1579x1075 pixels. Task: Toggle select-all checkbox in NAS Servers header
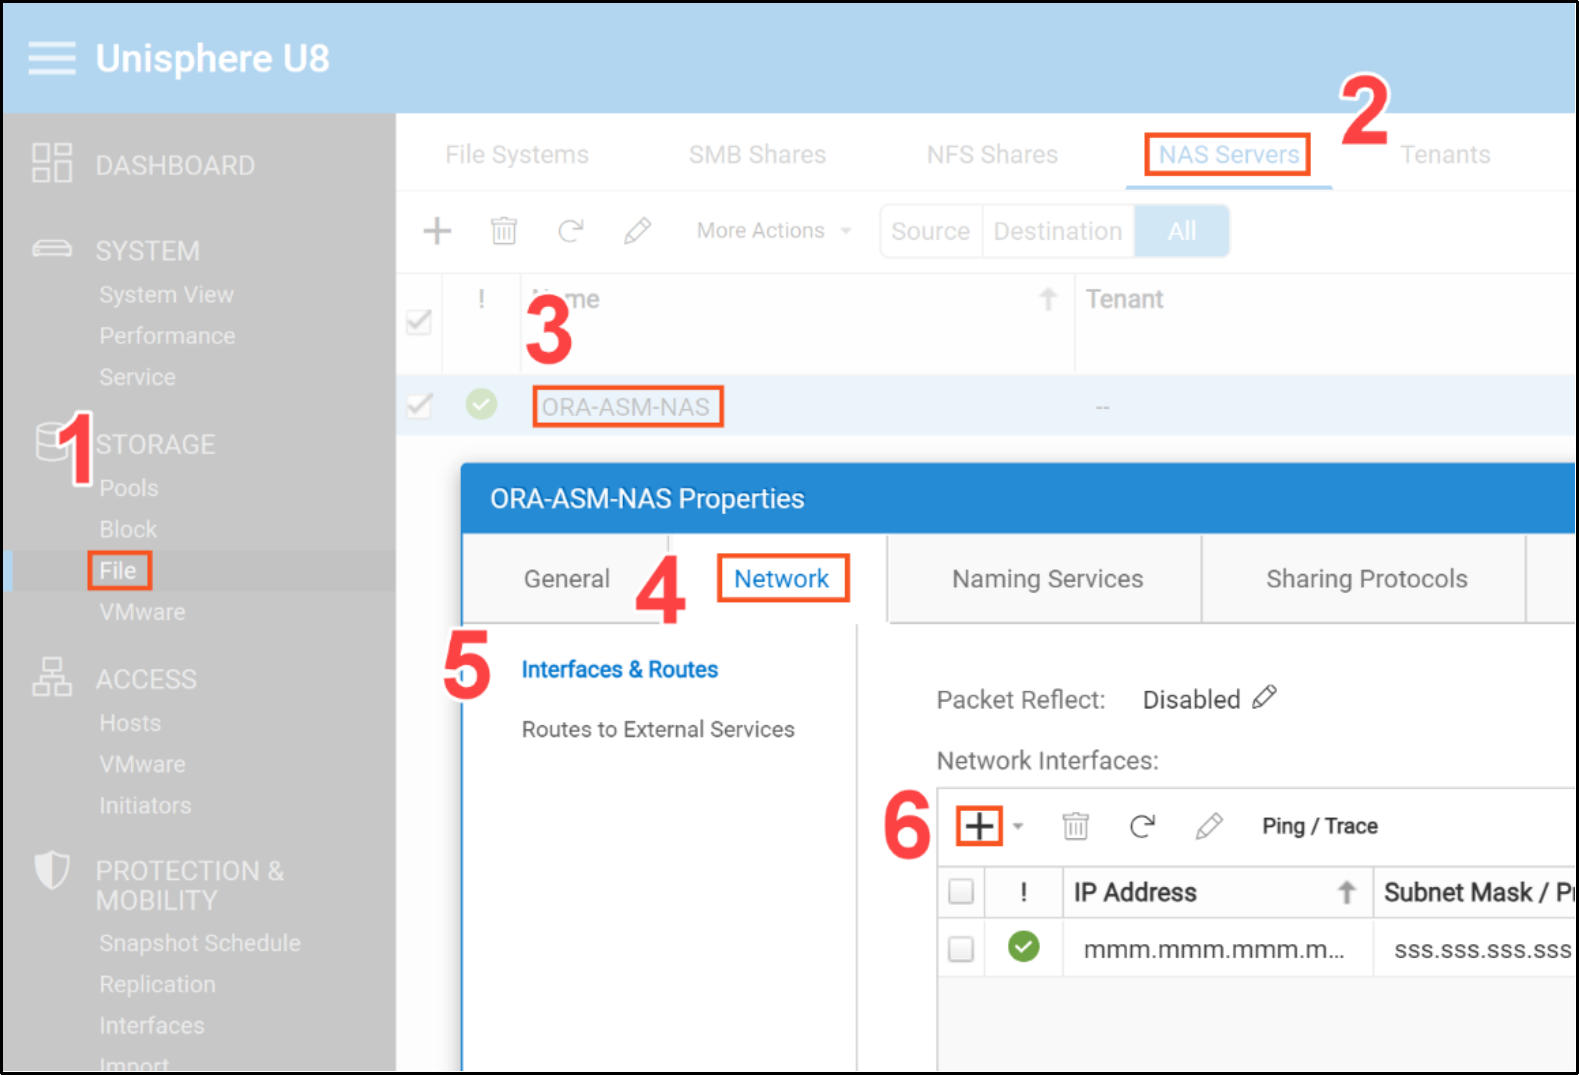click(419, 322)
